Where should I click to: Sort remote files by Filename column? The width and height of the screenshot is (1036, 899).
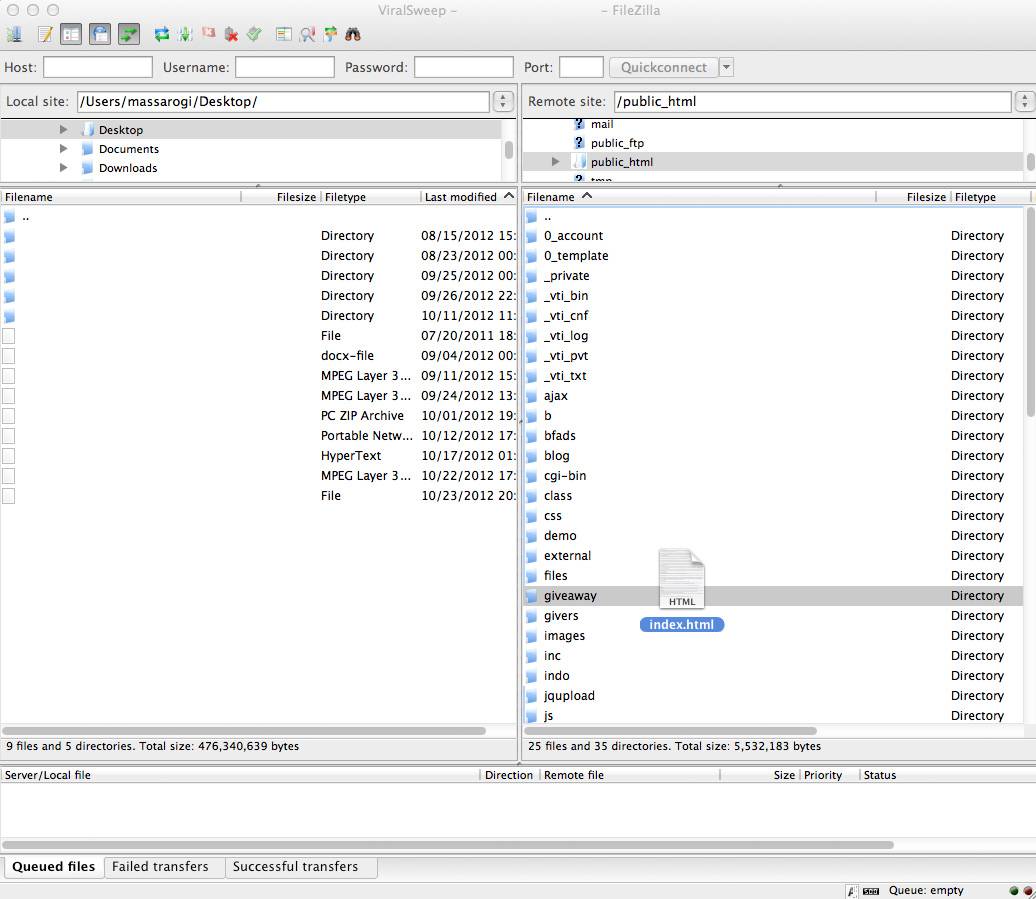[x=700, y=197]
